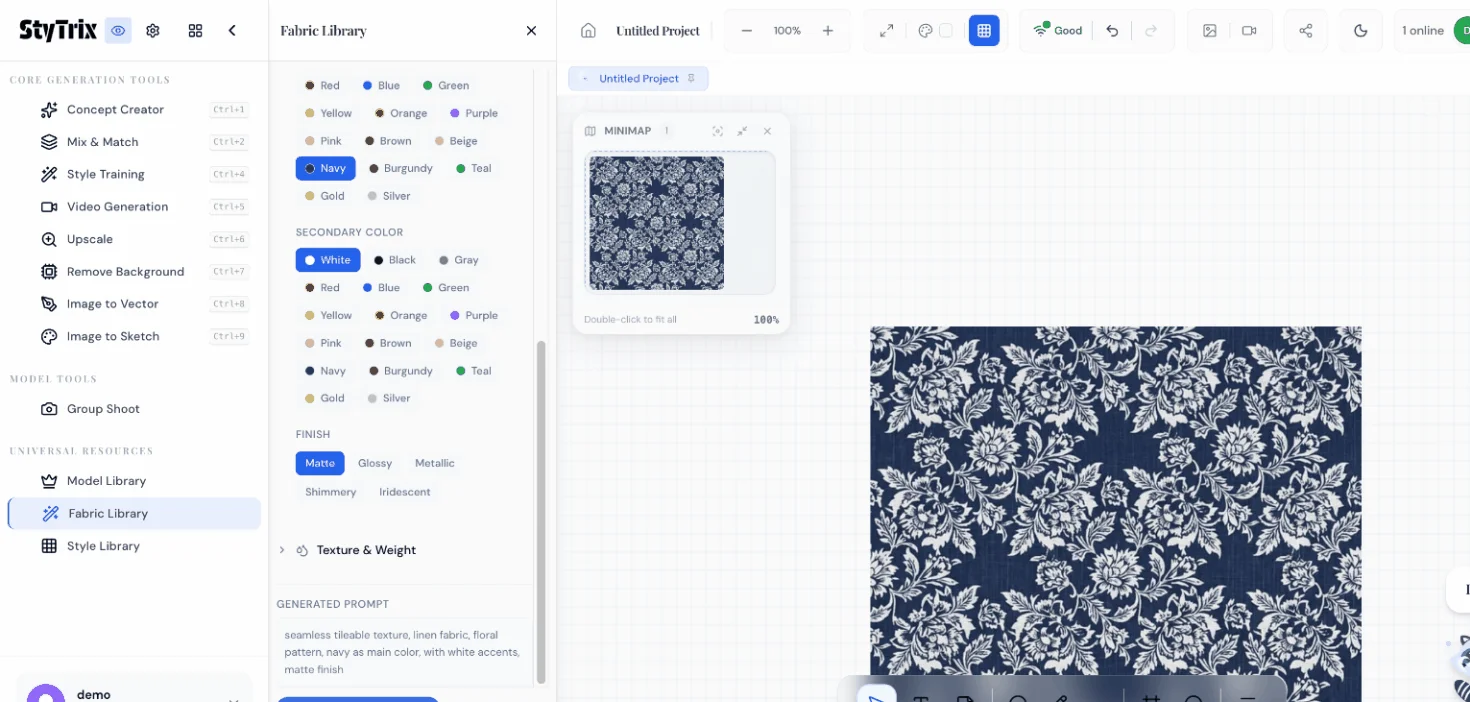Click the Untitled Project tab
This screenshot has width=1470, height=702.
[x=638, y=78]
